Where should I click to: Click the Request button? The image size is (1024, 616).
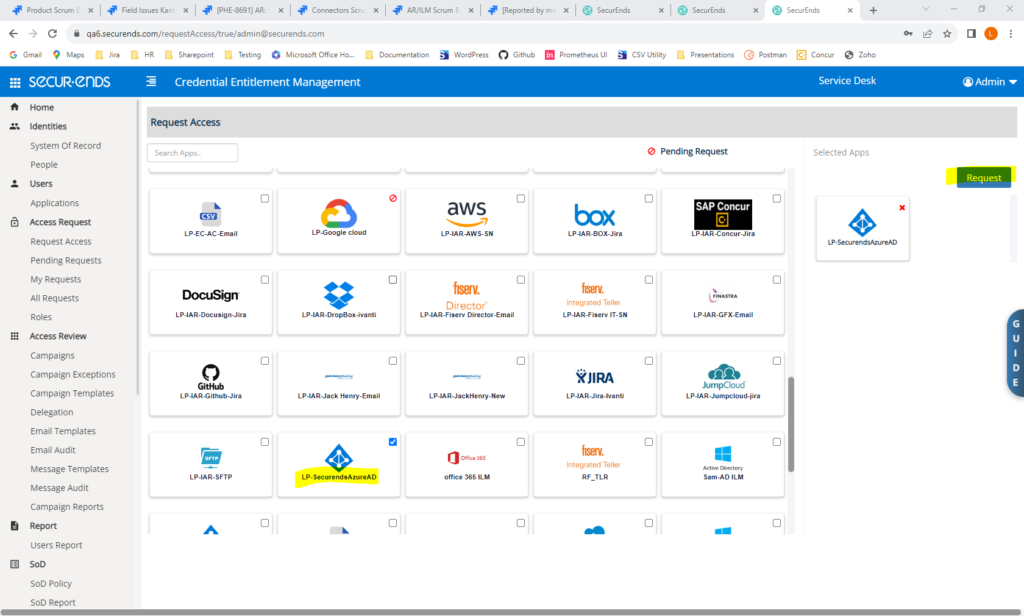pos(984,178)
